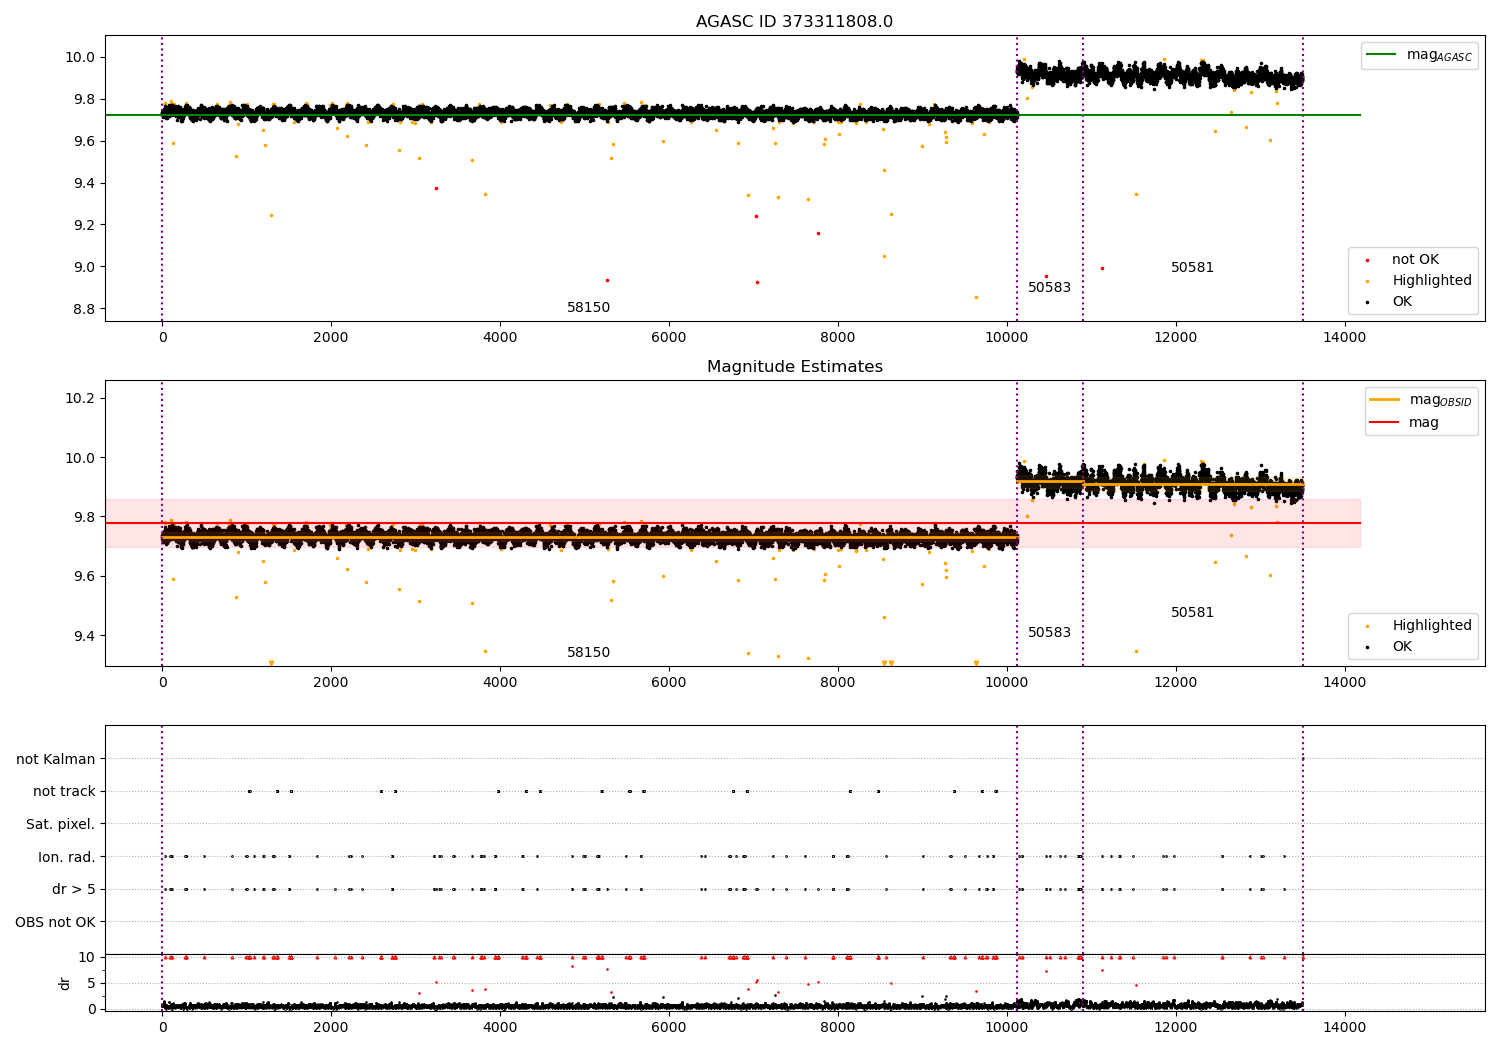This screenshot has width=1500, height=1050.
Task: Select the mag OBSID legend entry
Action: (1421, 400)
